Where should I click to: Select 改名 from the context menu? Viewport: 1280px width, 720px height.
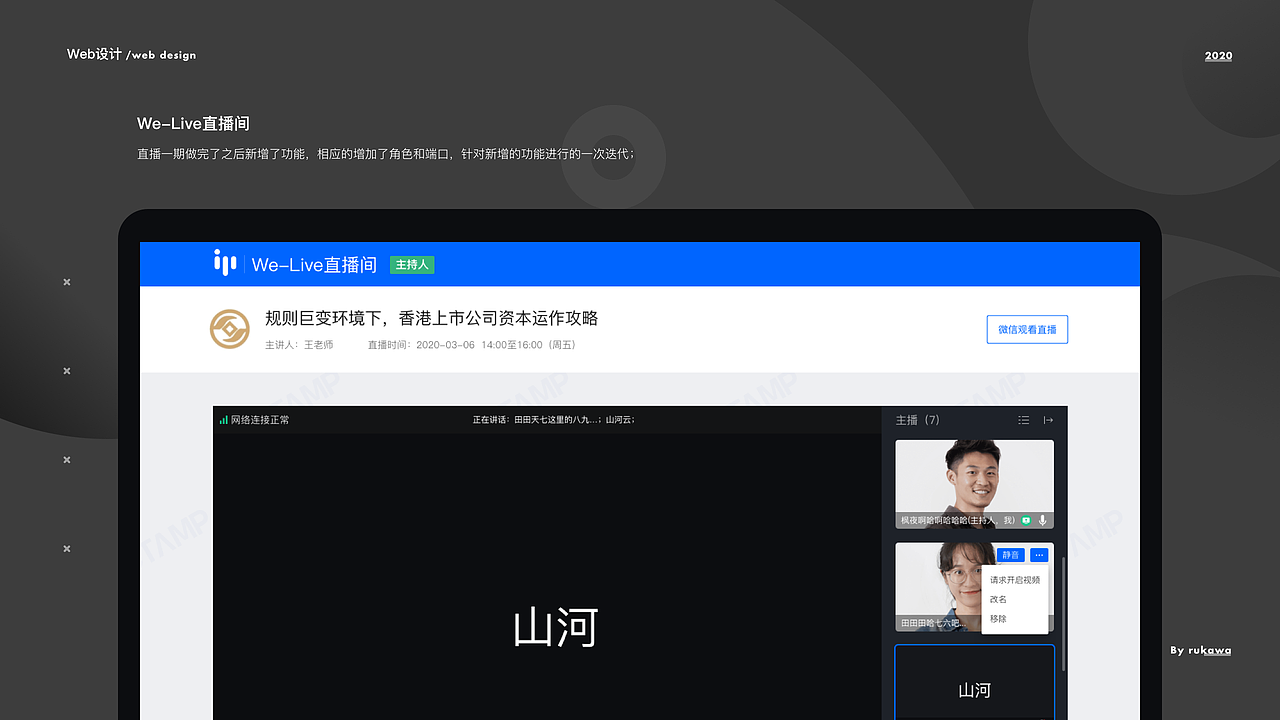coord(998,599)
